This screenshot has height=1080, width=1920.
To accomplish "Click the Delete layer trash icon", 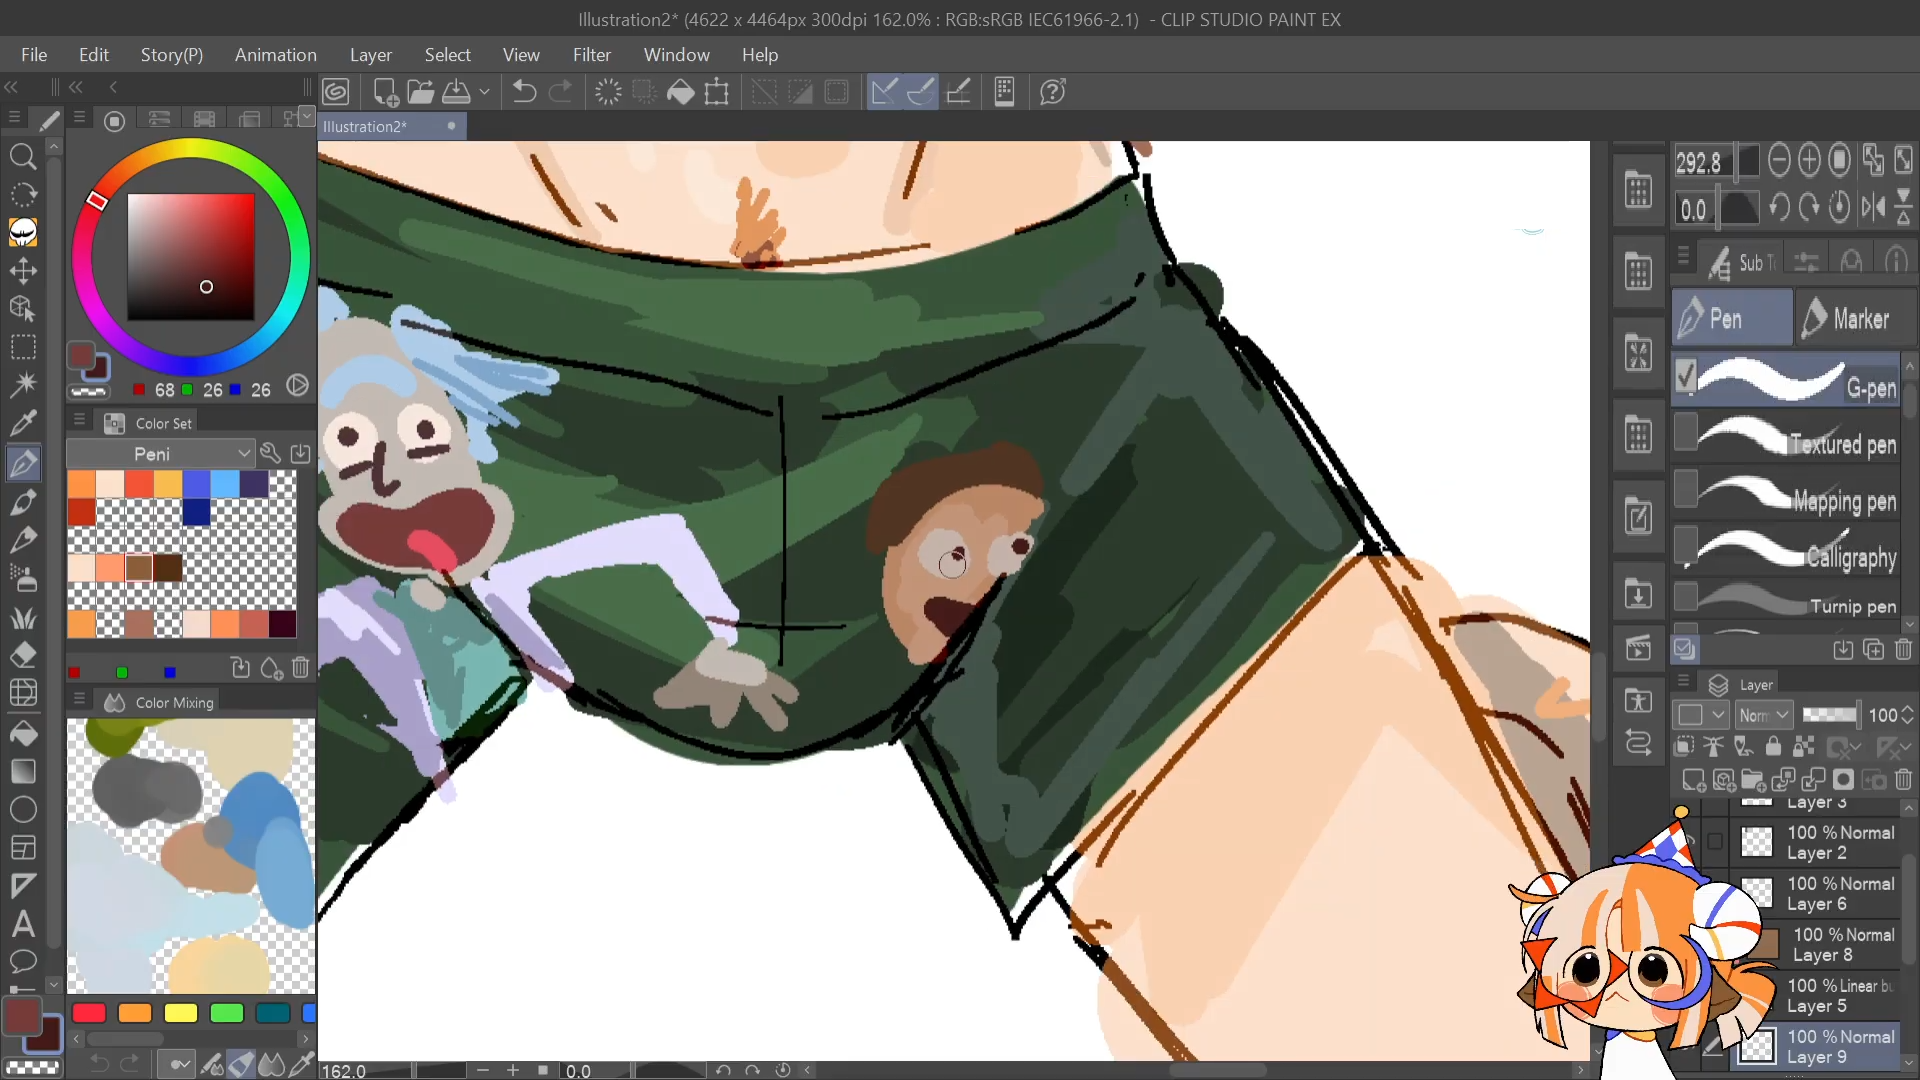I will point(1904,780).
